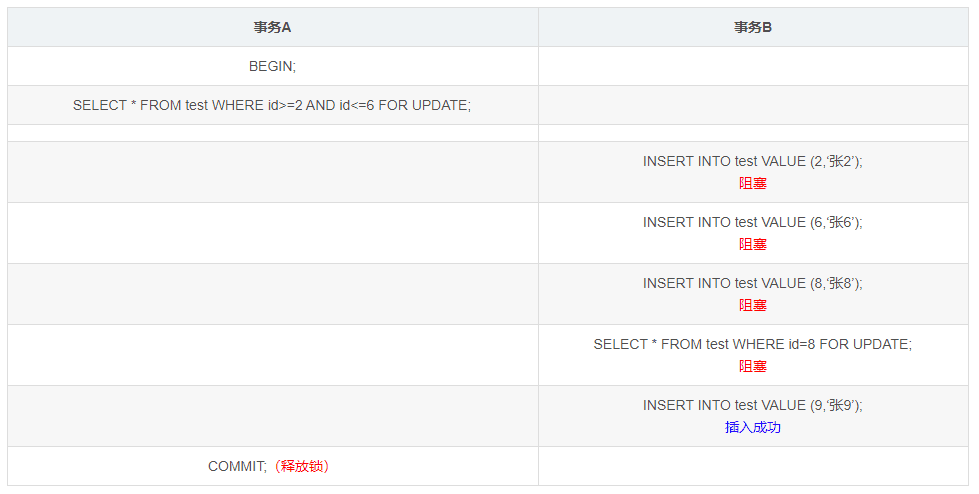Select the BEGIN; statement text
The height and width of the screenshot is (494, 979).
click(272, 66)
